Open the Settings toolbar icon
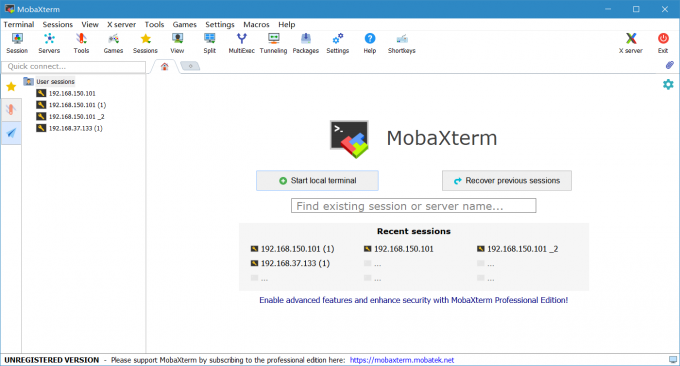Image resolution: width=680 pixels, height=366 pixels. click(x=338, y=43)
